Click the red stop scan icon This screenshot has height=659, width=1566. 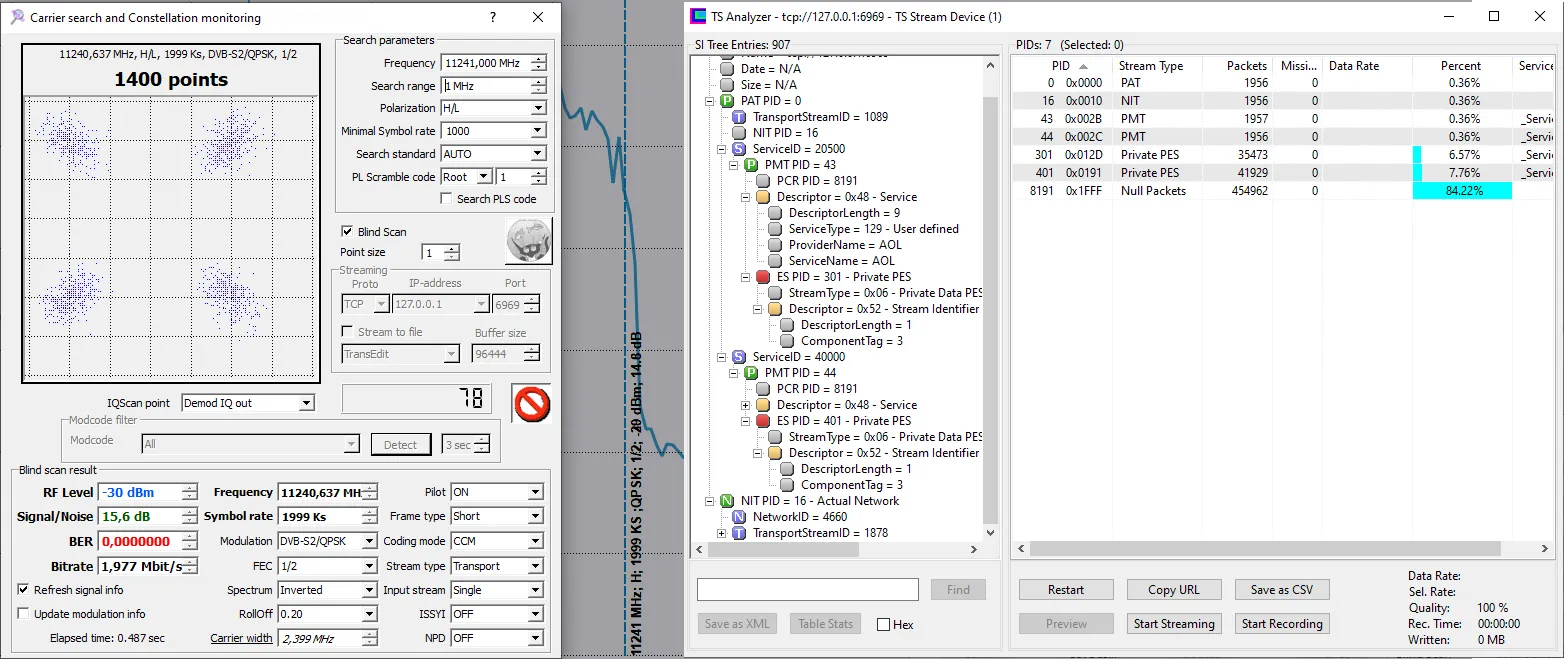click(x=531, y=403)
